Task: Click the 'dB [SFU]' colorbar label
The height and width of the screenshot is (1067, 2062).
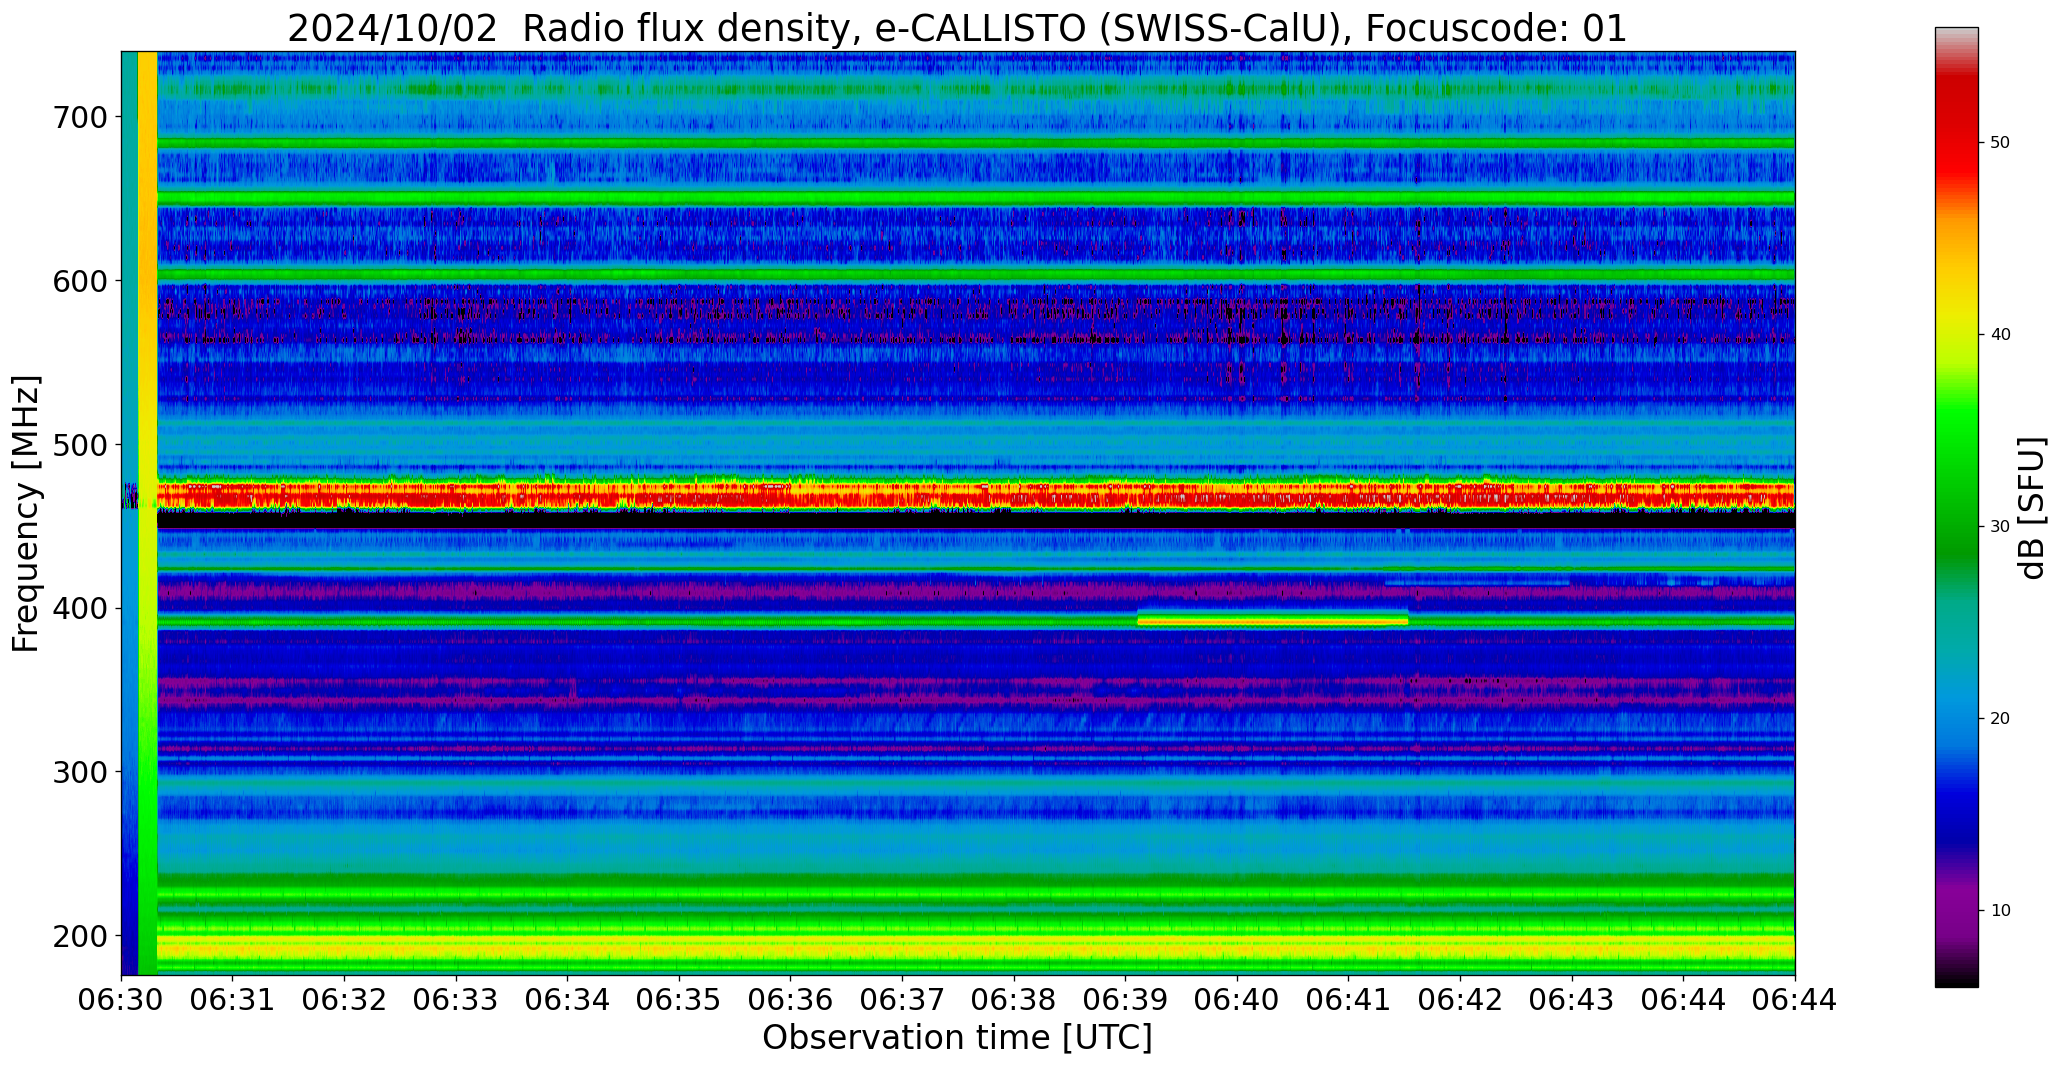Action: (2032, 508)
